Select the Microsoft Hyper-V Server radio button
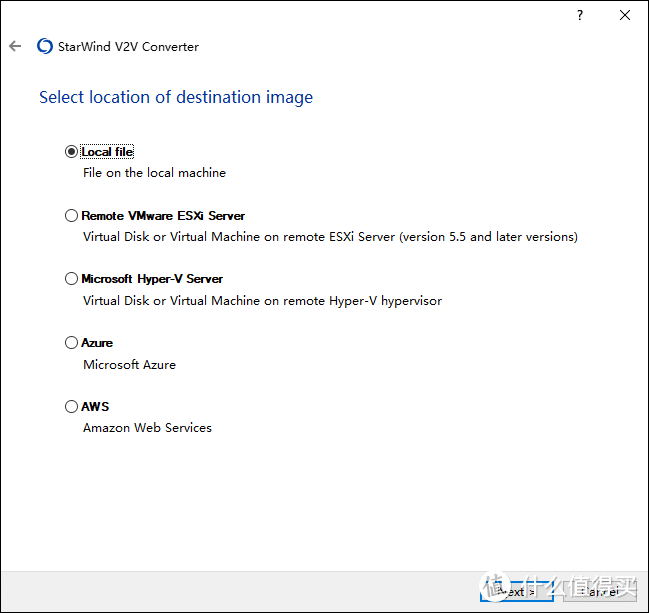Viewport: 649px width, 613px height. pos(71,279)
